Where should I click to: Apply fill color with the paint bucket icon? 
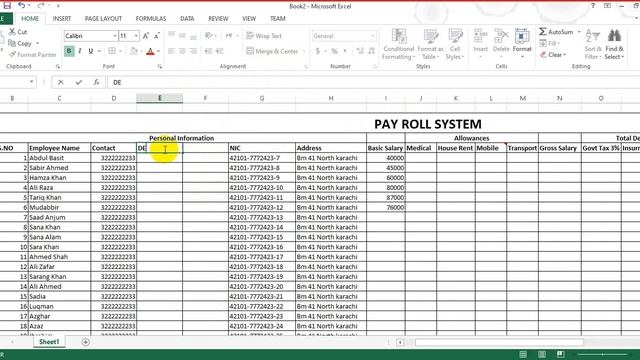click(x=134, y=51)
